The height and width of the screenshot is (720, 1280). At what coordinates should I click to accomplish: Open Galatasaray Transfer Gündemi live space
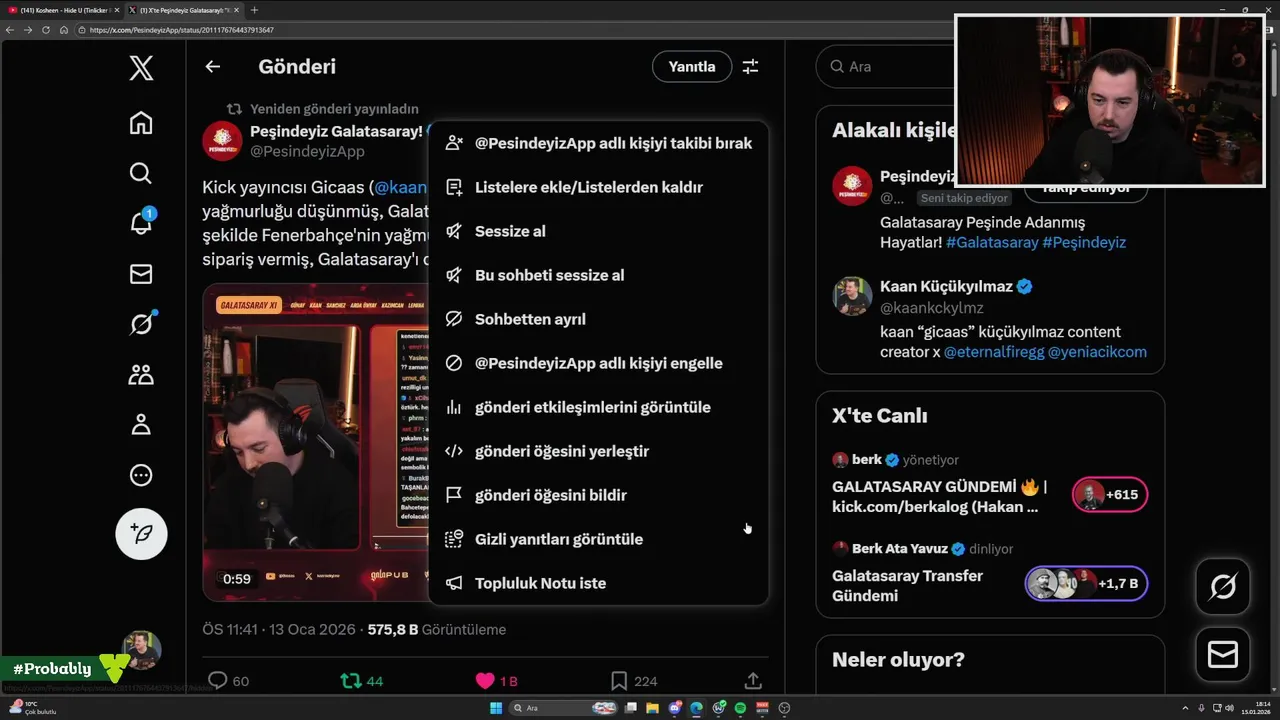click(907, 586)
